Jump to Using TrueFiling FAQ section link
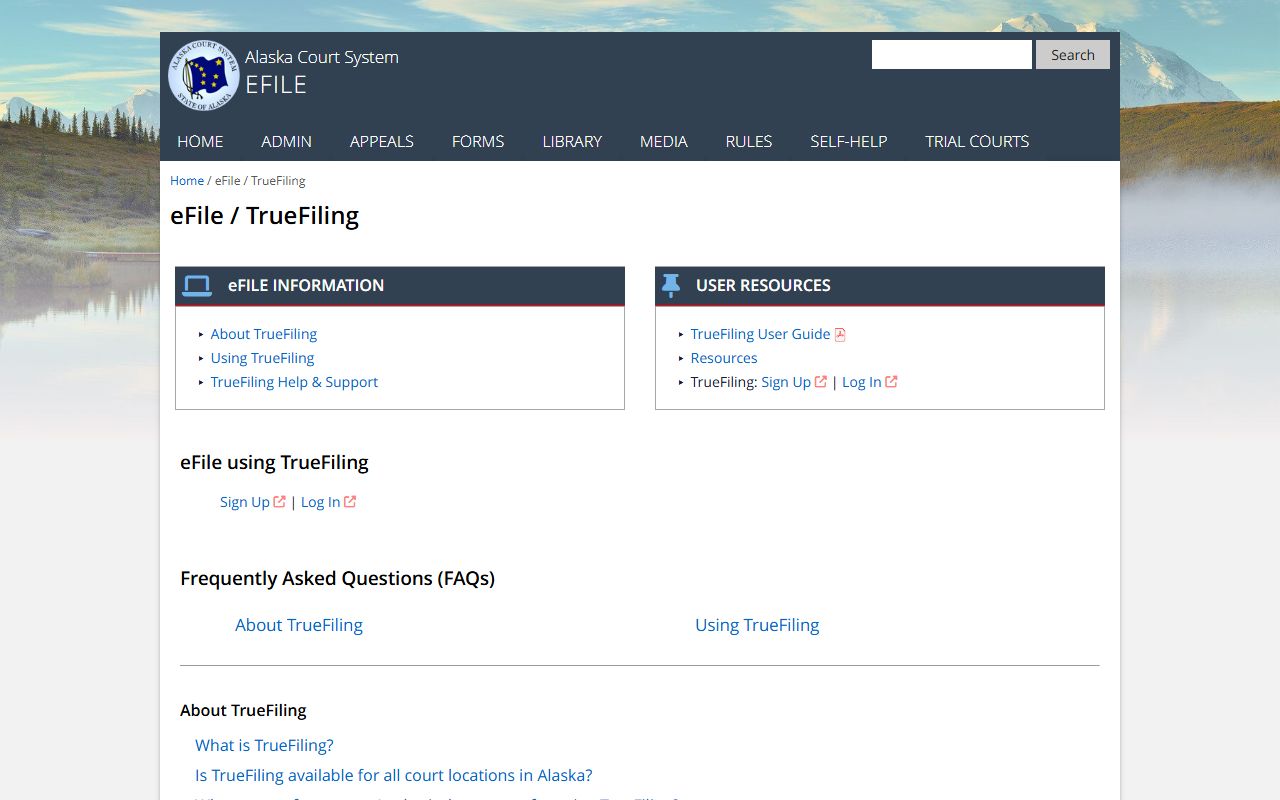The image size is (1280, 800). click(x=757, y=625)
